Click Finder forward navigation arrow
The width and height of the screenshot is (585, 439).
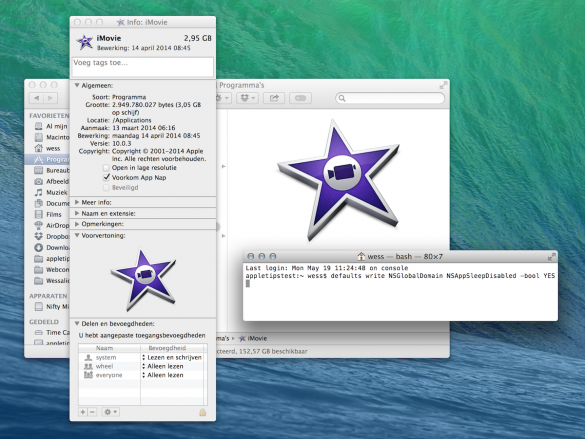click(x=50, y=98)
